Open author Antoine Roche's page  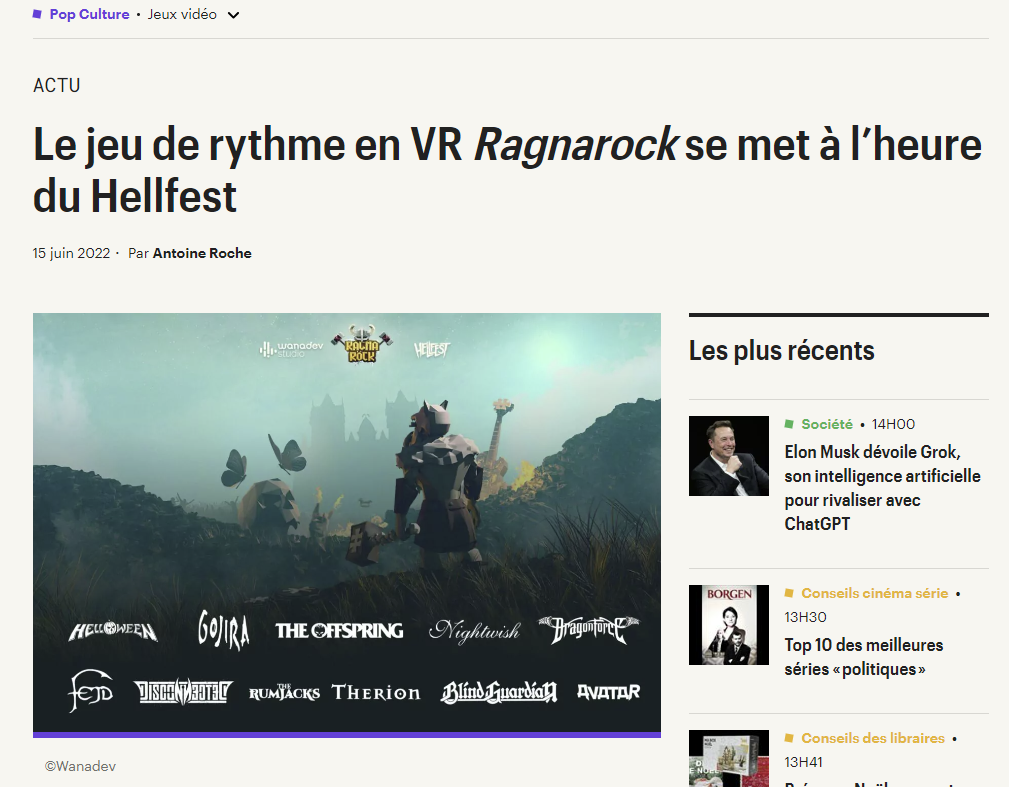(202, 253)
